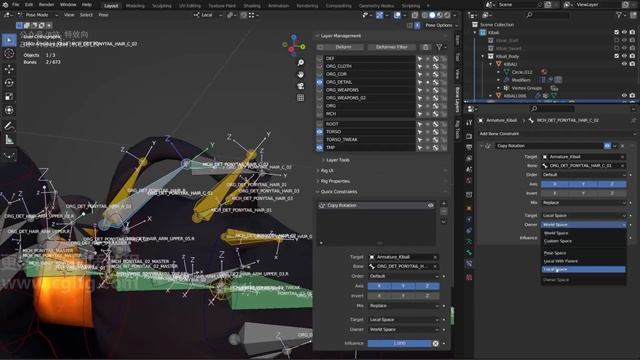Collapse the Kiball_Body tree item
This screenshot has height=360, width=640.
[483, 56]
